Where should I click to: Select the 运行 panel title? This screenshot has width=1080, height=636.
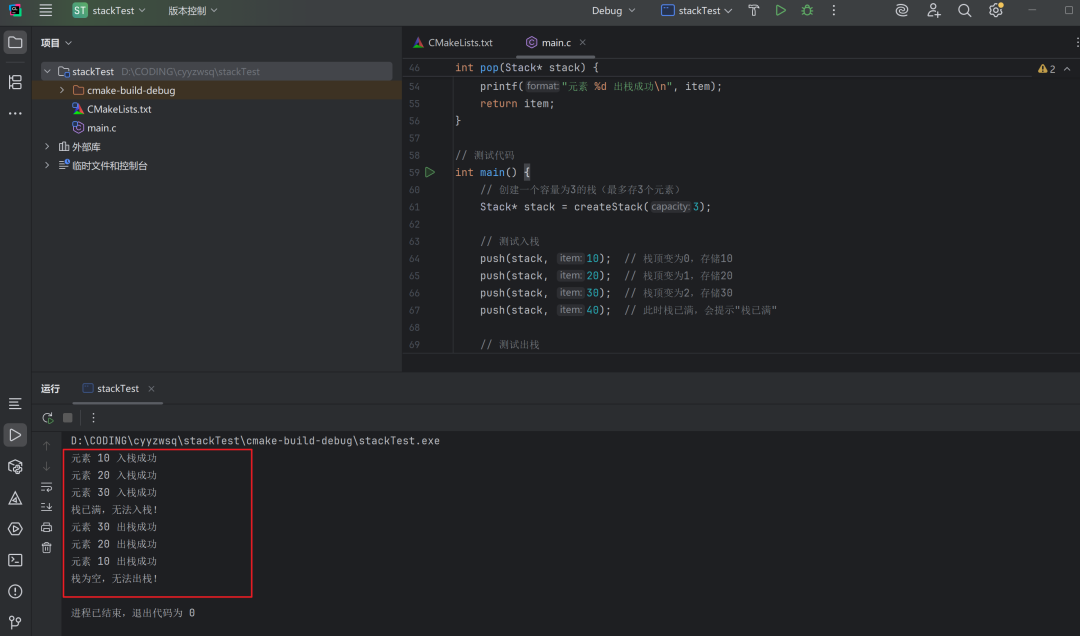coord(50,389)
